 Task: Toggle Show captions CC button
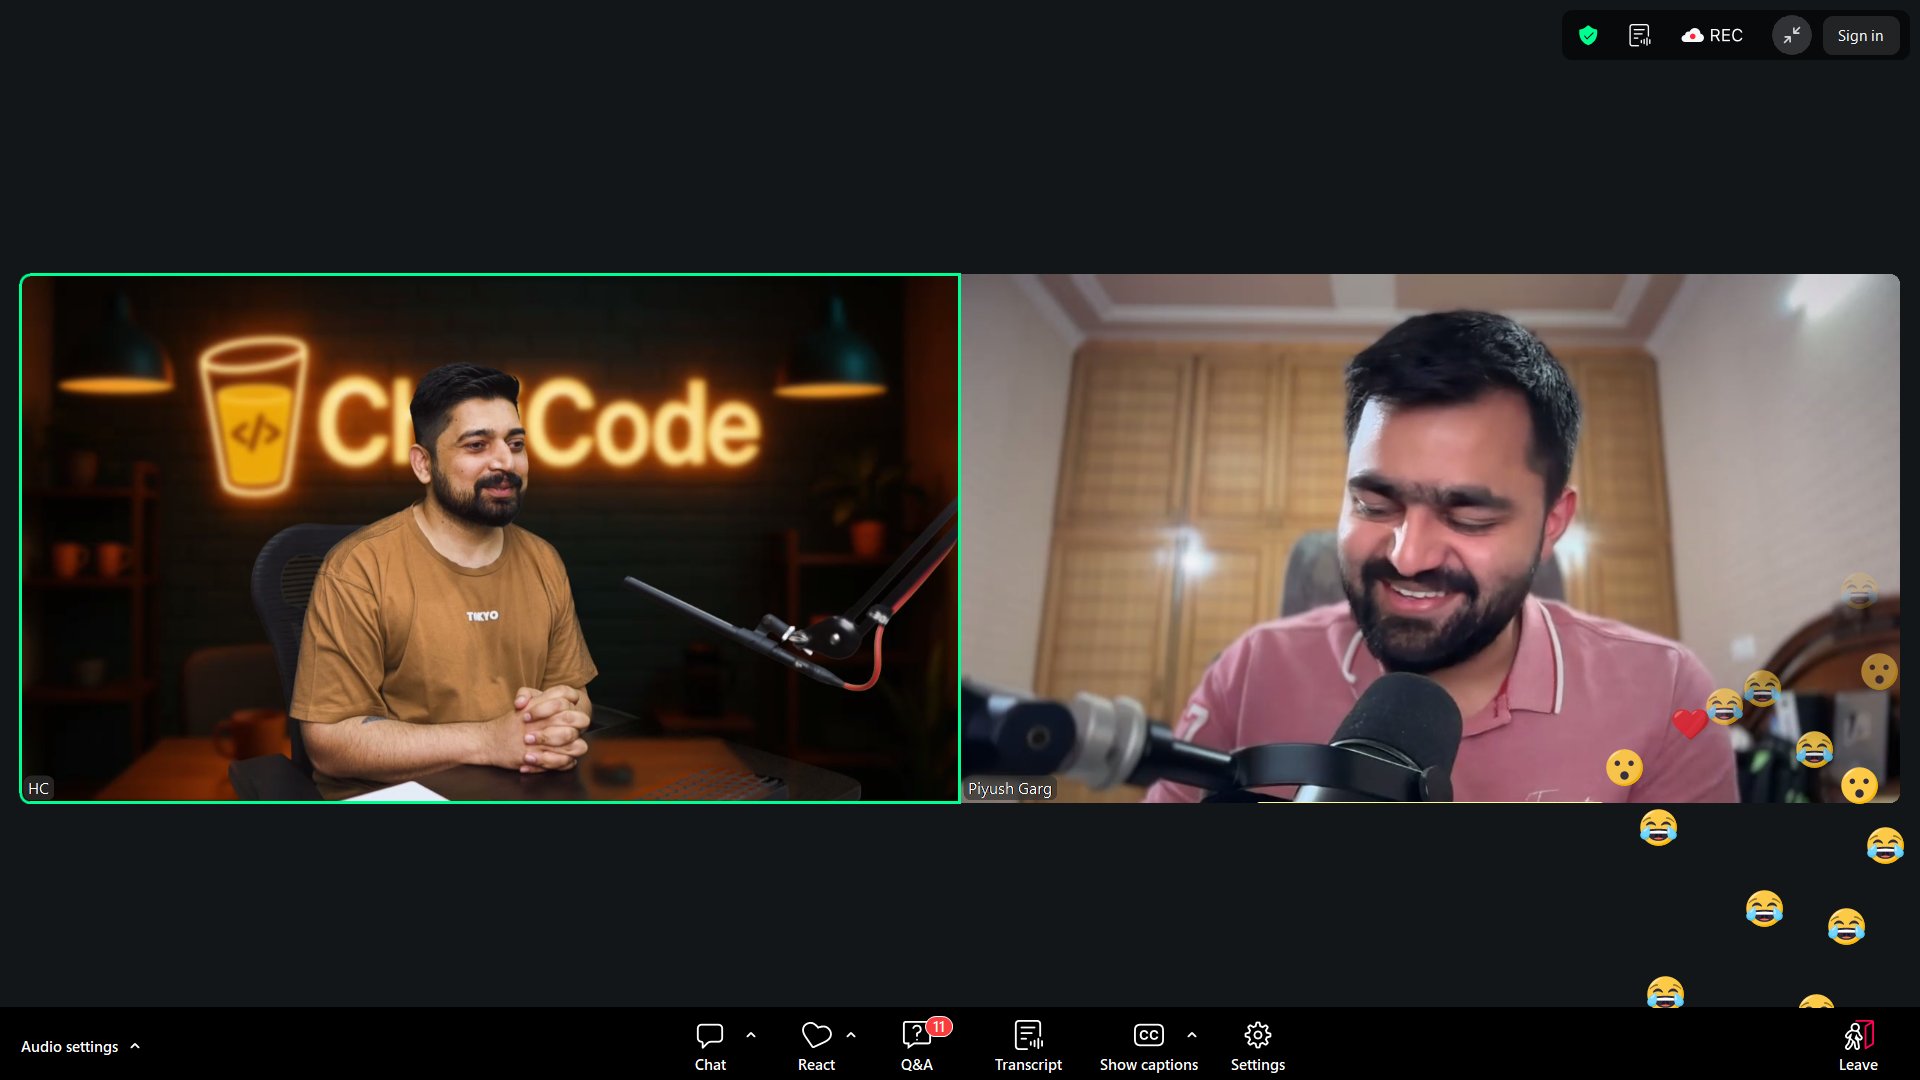[1148, 1046]
